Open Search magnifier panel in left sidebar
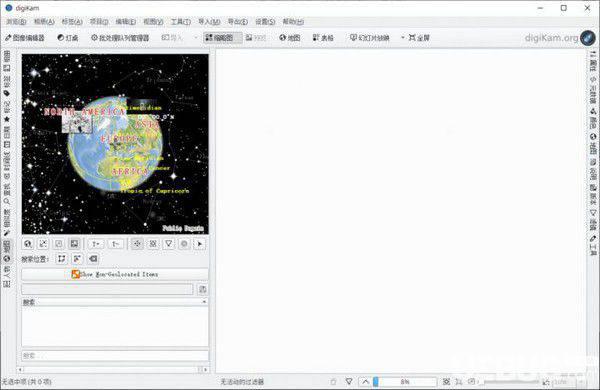 (7, 194)
